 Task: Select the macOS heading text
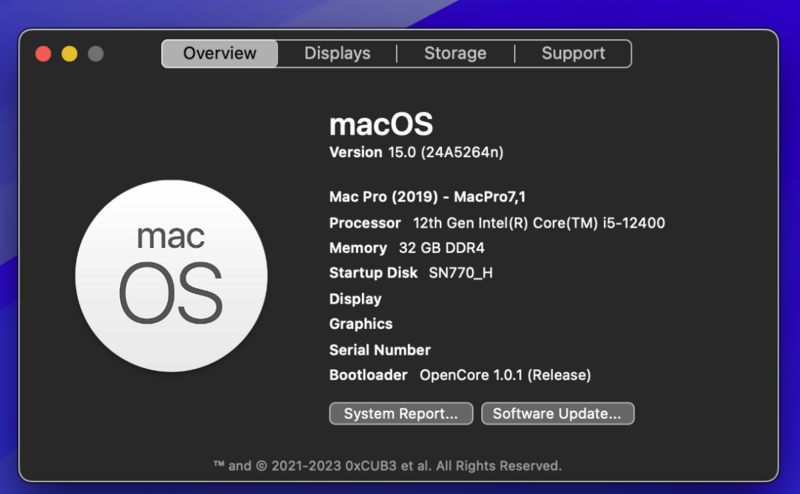[x=381, y=125]
